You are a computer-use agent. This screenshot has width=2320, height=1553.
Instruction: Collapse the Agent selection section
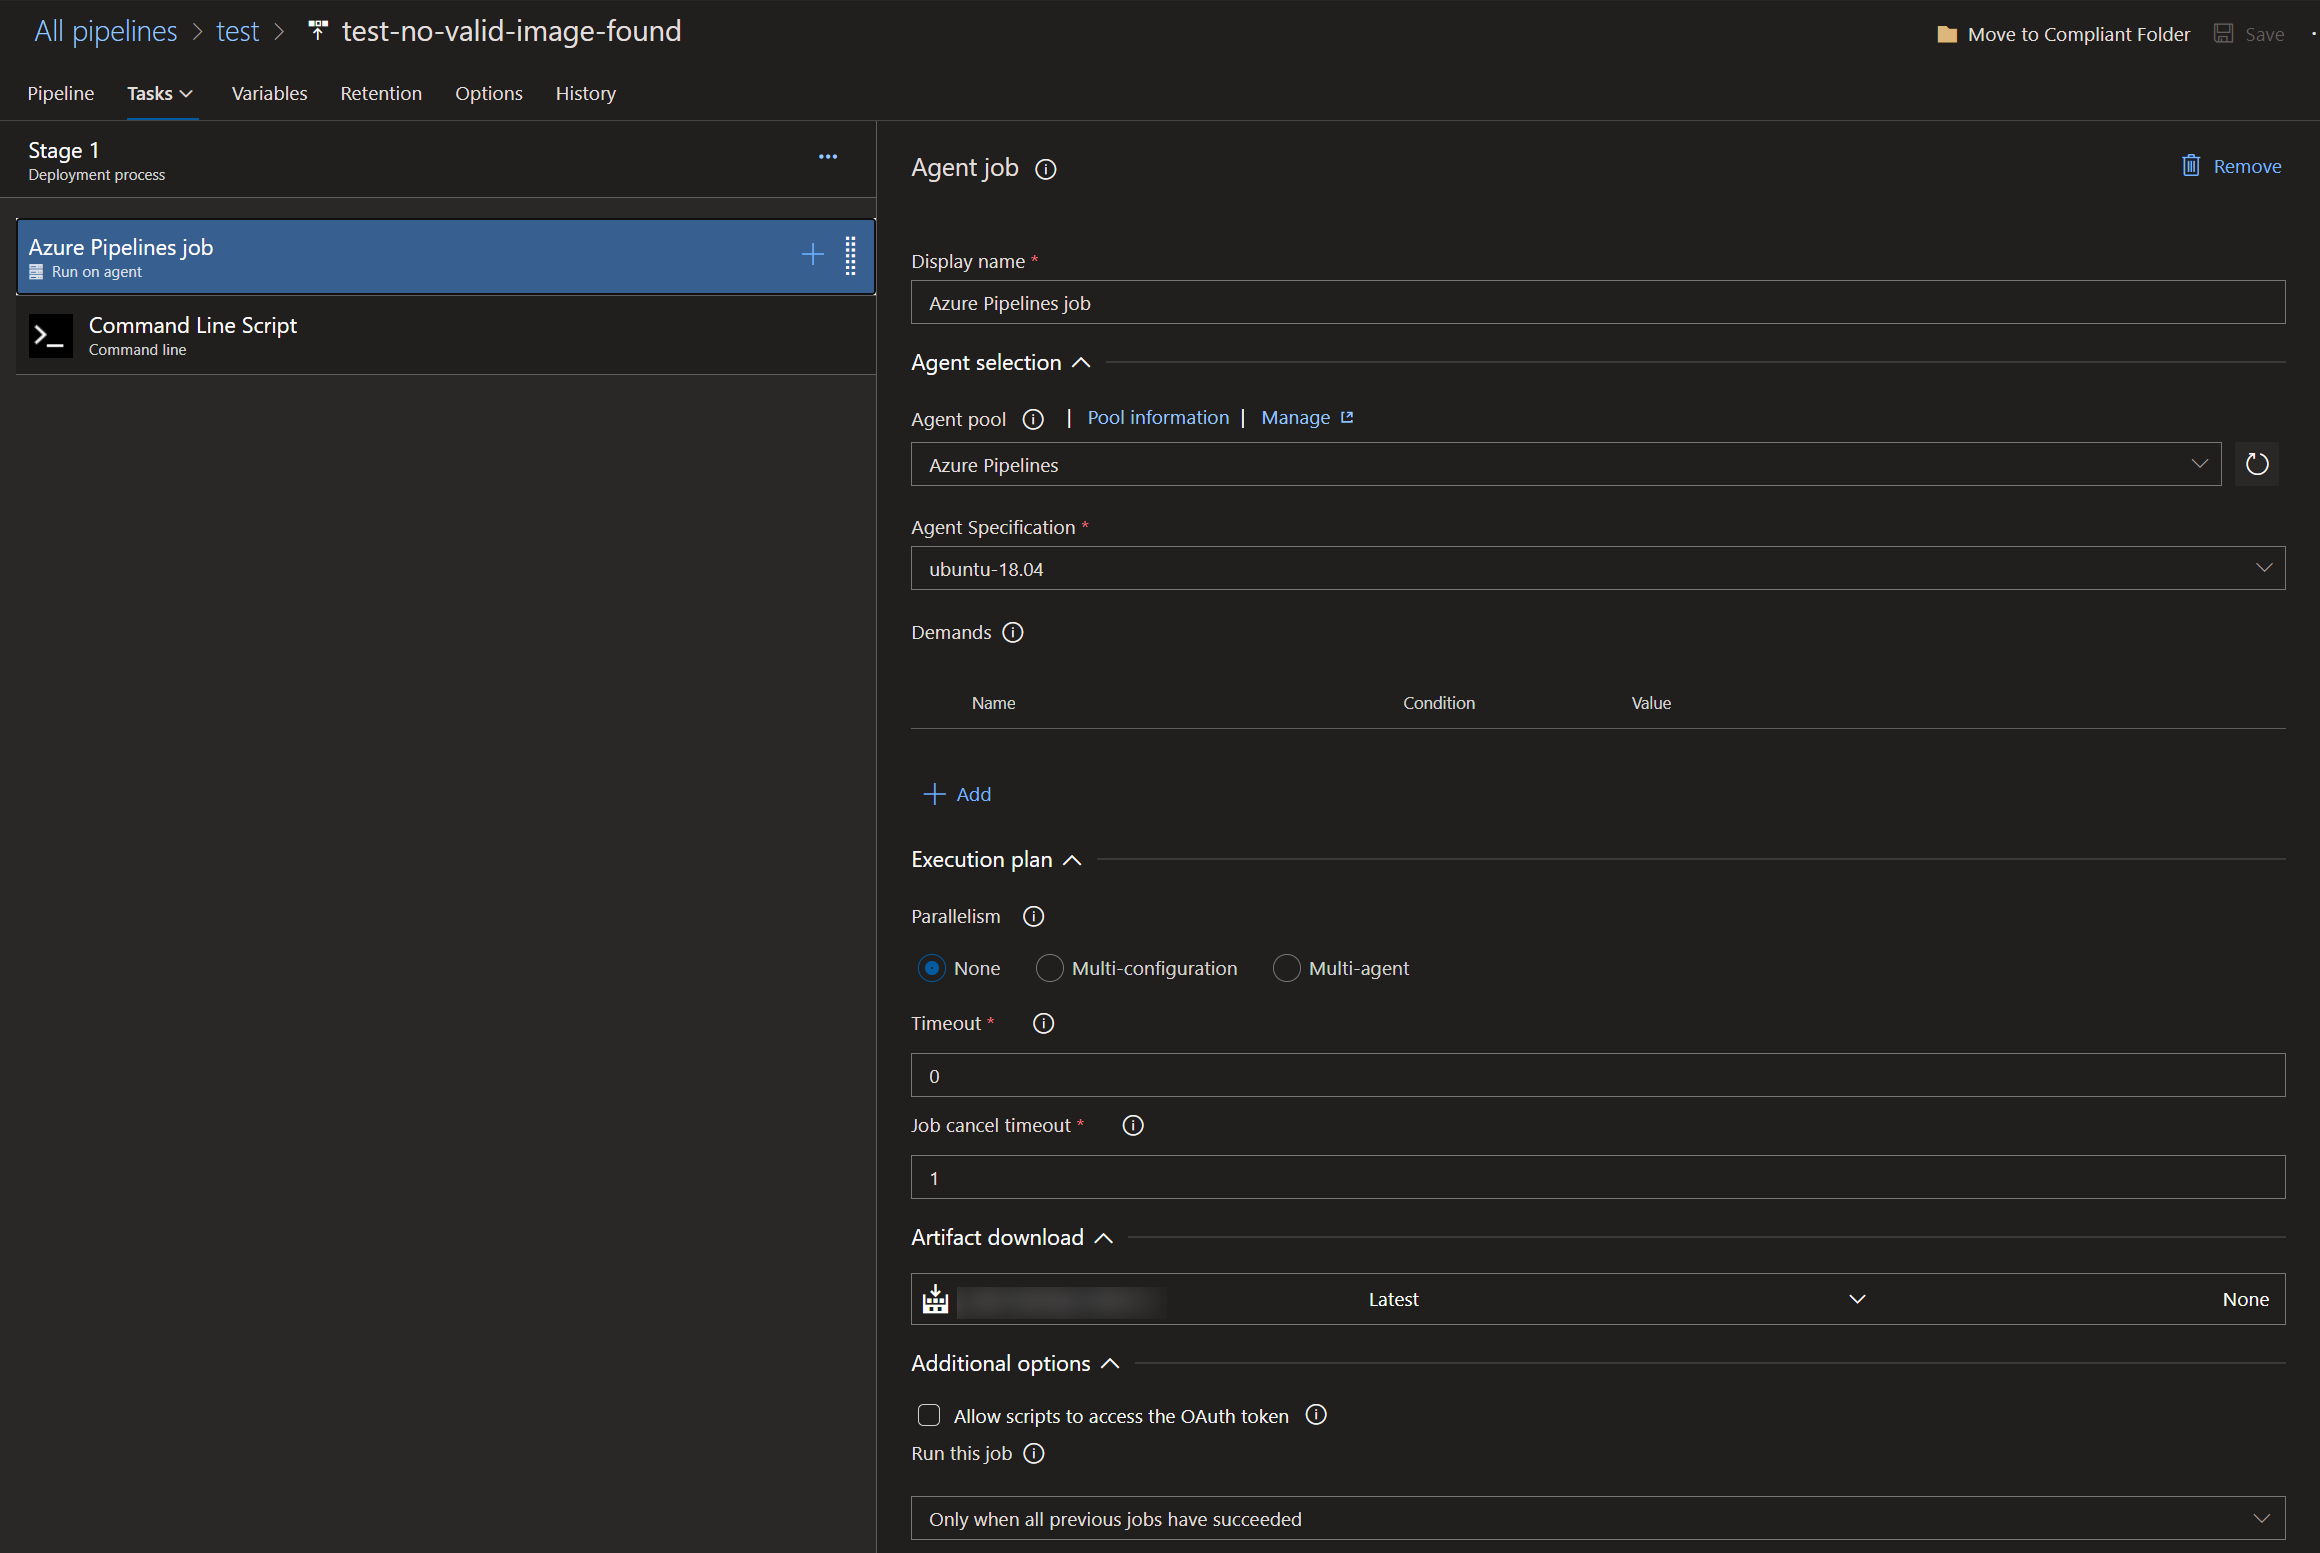(1081, 362)
